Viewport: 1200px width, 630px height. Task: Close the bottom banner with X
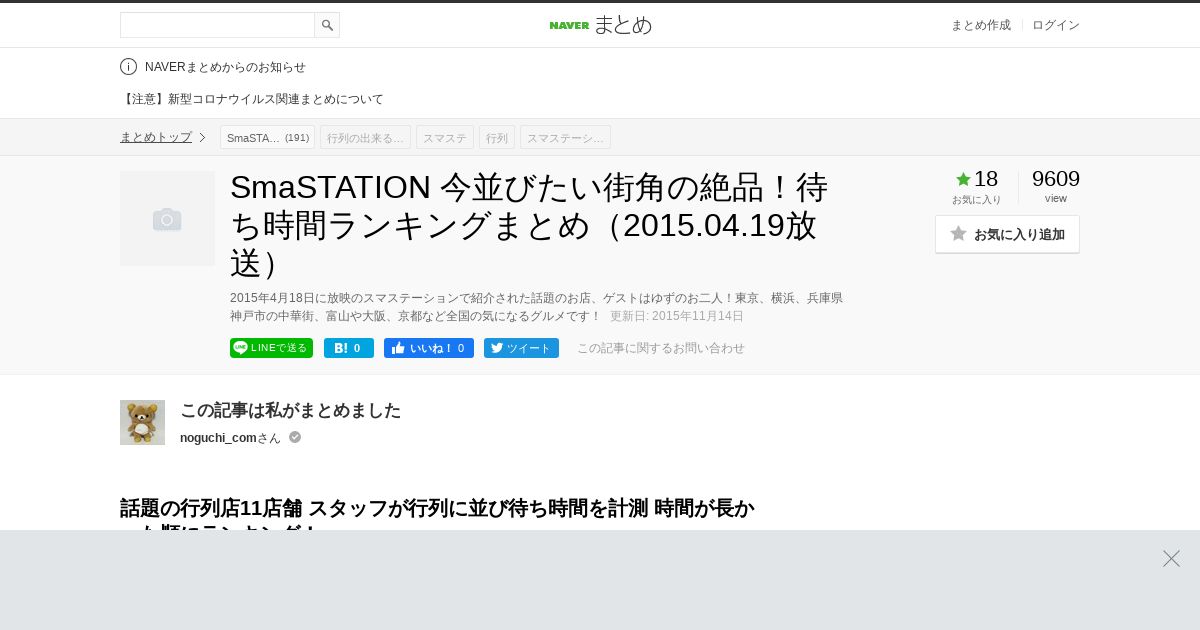click(x=1171, y=559)
